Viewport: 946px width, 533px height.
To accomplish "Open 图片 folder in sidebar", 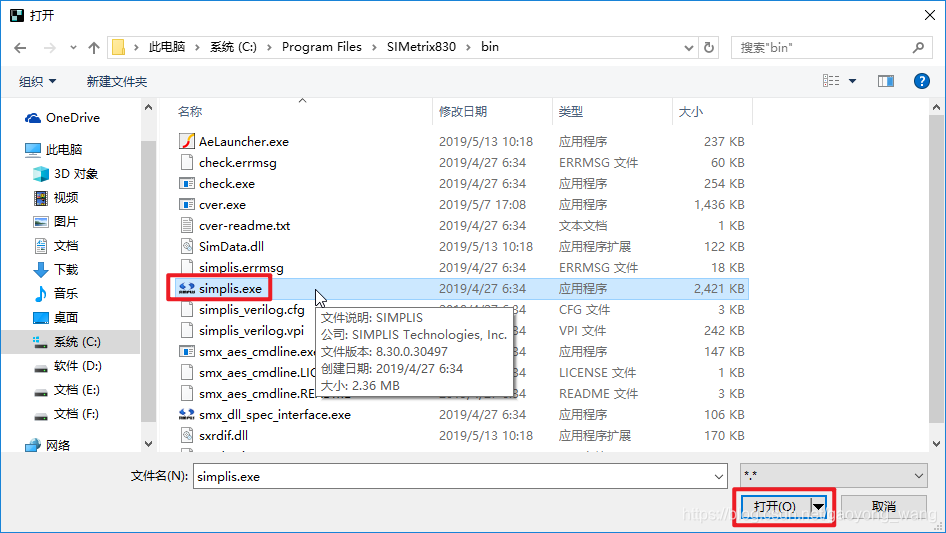I will click(x=56, y=222).
